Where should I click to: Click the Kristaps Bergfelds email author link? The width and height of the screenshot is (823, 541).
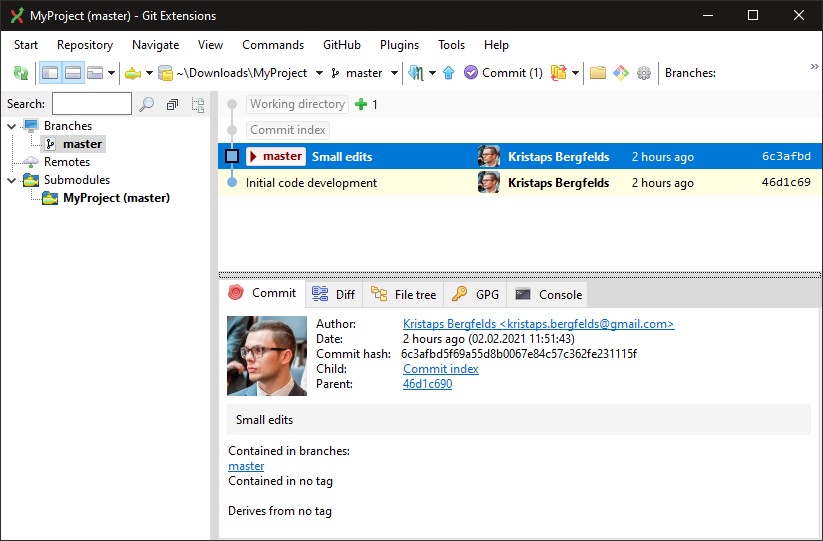tap(539, 324)
